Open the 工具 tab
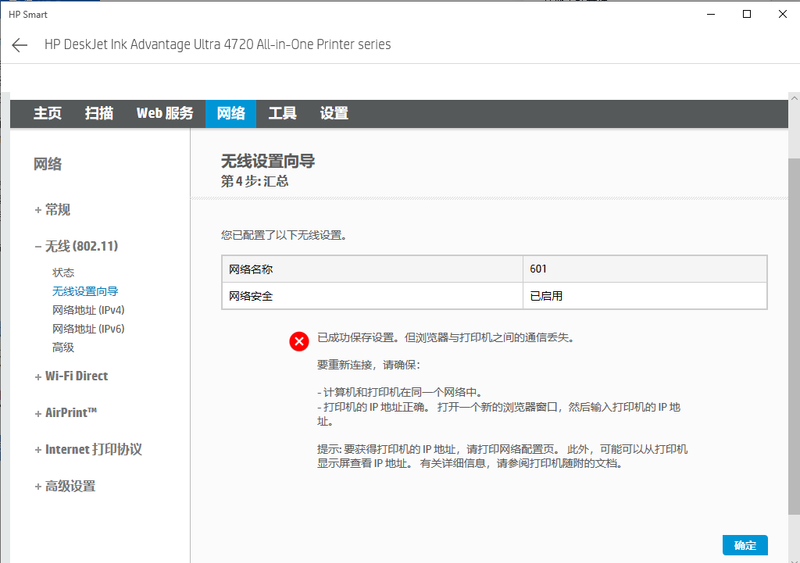Screen dimensions: 800x563 [282, 114]
